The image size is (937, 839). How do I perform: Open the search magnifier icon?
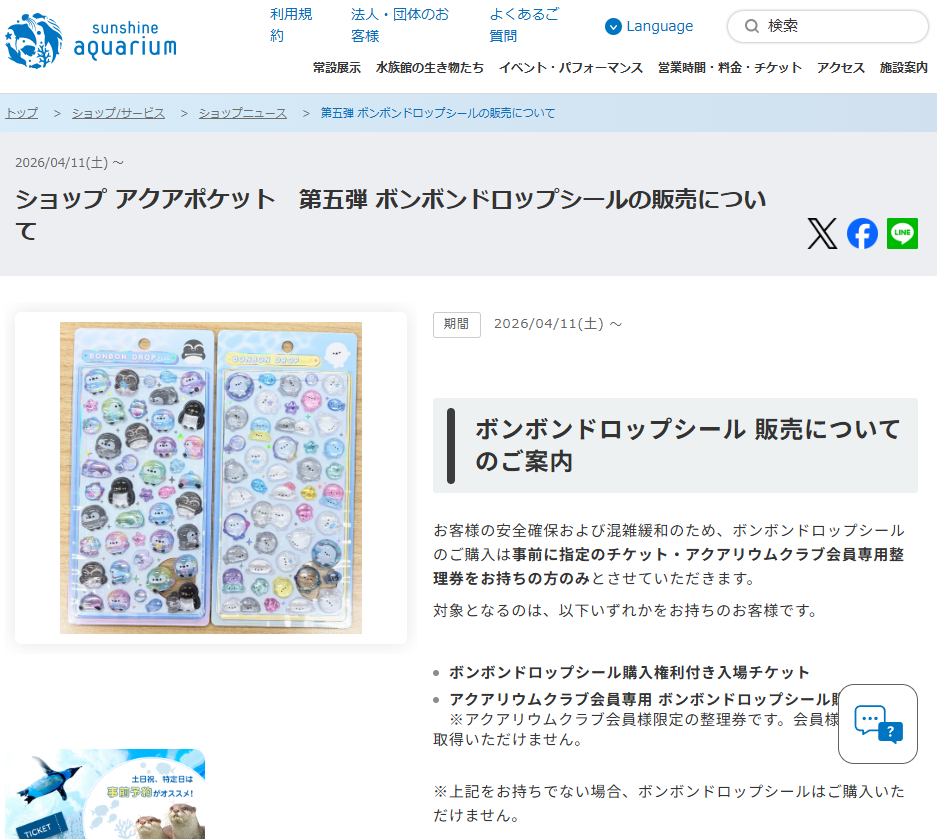[751, 27]
